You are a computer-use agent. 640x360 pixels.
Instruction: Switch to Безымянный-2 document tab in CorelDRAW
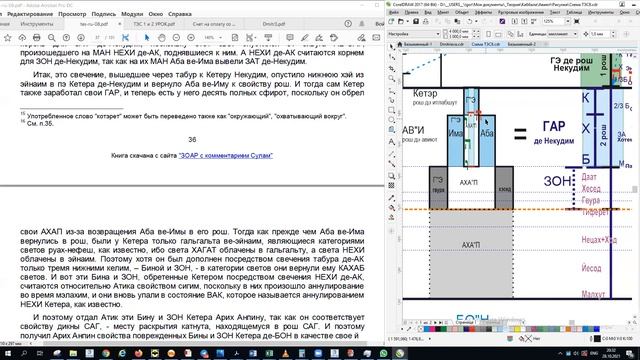pos(522,44)
